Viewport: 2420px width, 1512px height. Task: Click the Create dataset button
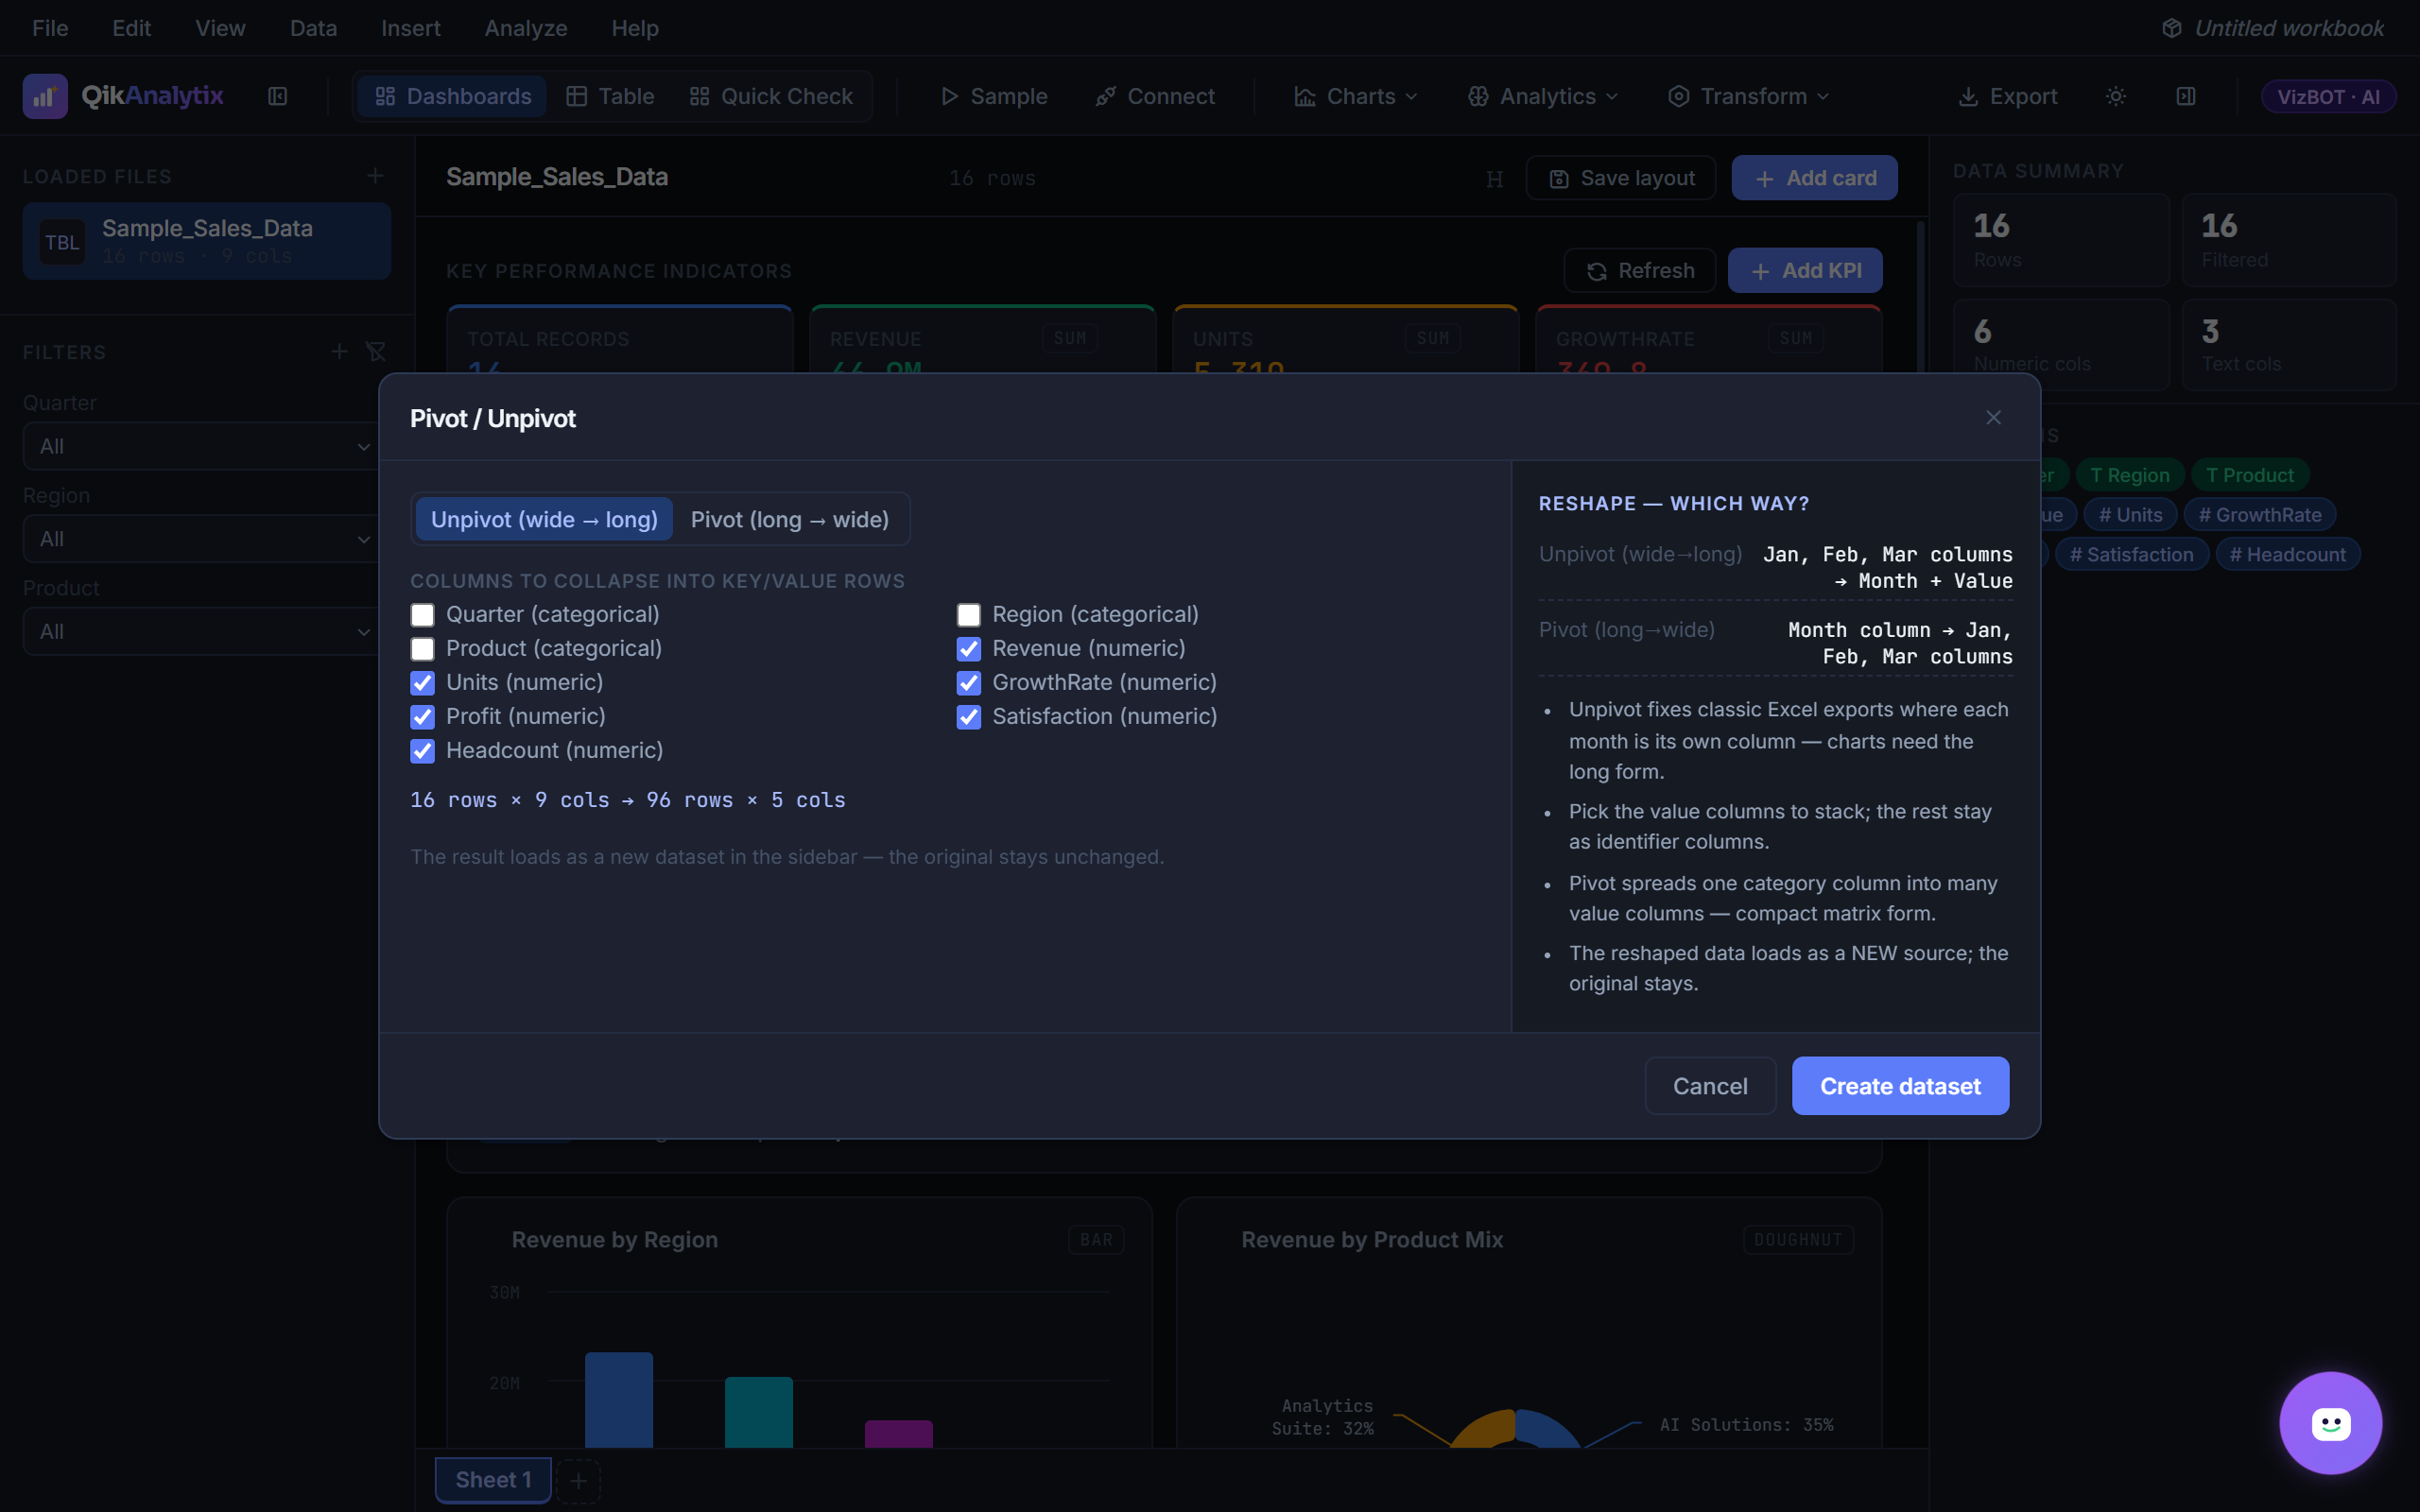(1900, 1086)
